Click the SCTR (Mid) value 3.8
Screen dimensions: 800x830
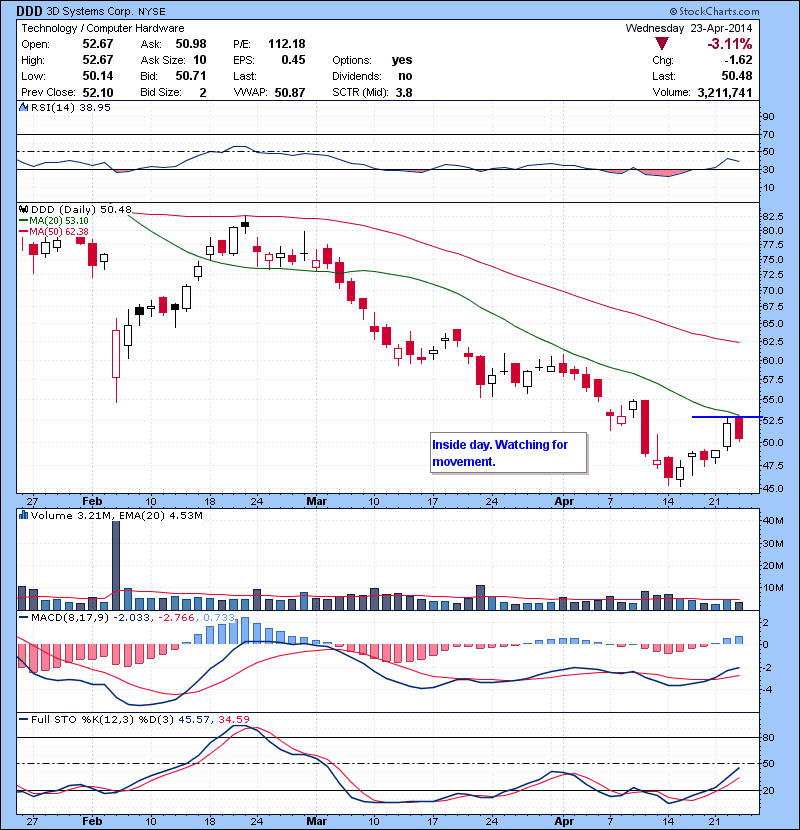pyautogui.click(x=403, y=93)
